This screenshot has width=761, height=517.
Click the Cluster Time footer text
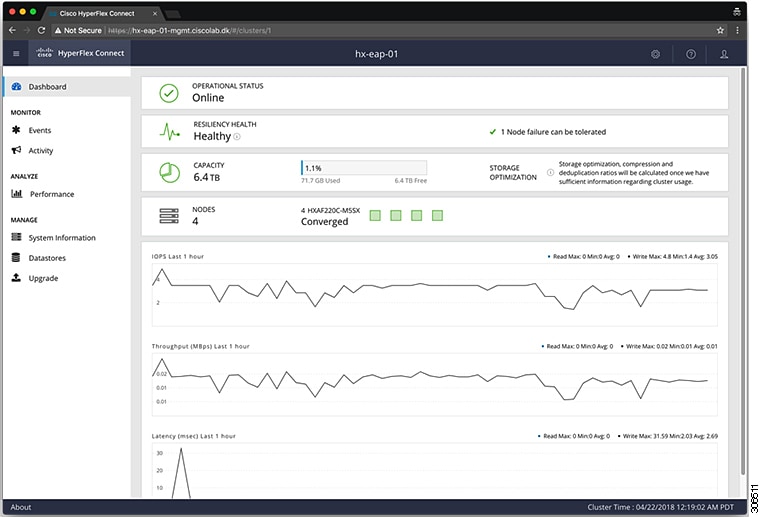pos(661,507)
